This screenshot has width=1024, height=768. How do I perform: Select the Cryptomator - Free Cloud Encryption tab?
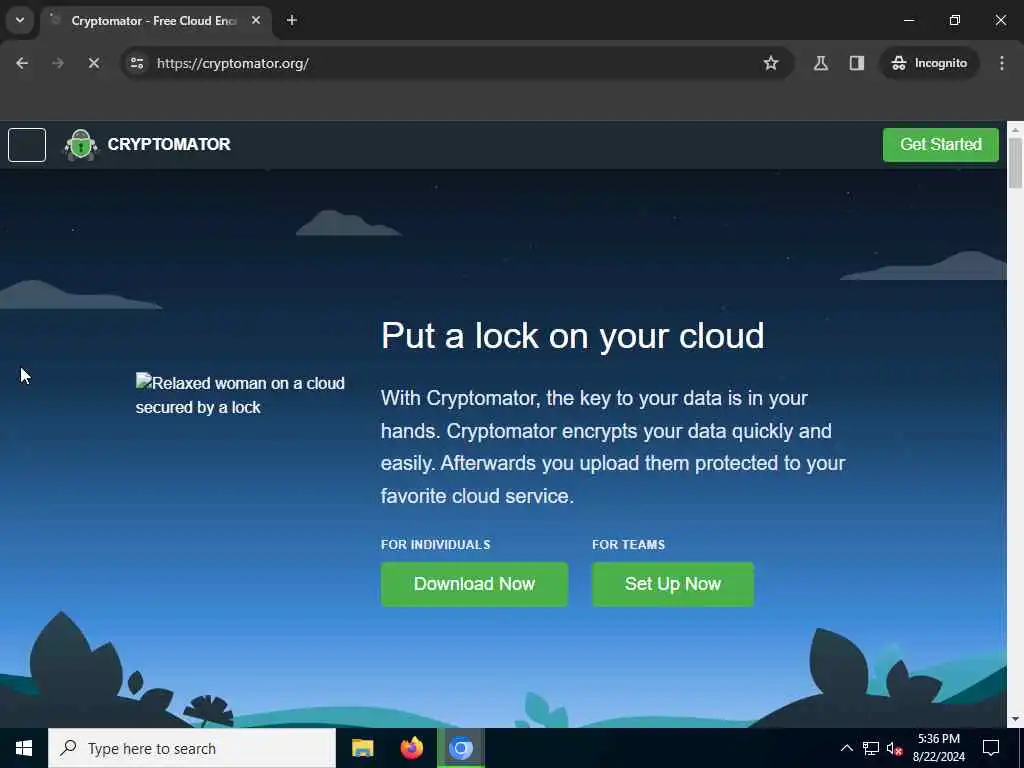pos(154,21)
